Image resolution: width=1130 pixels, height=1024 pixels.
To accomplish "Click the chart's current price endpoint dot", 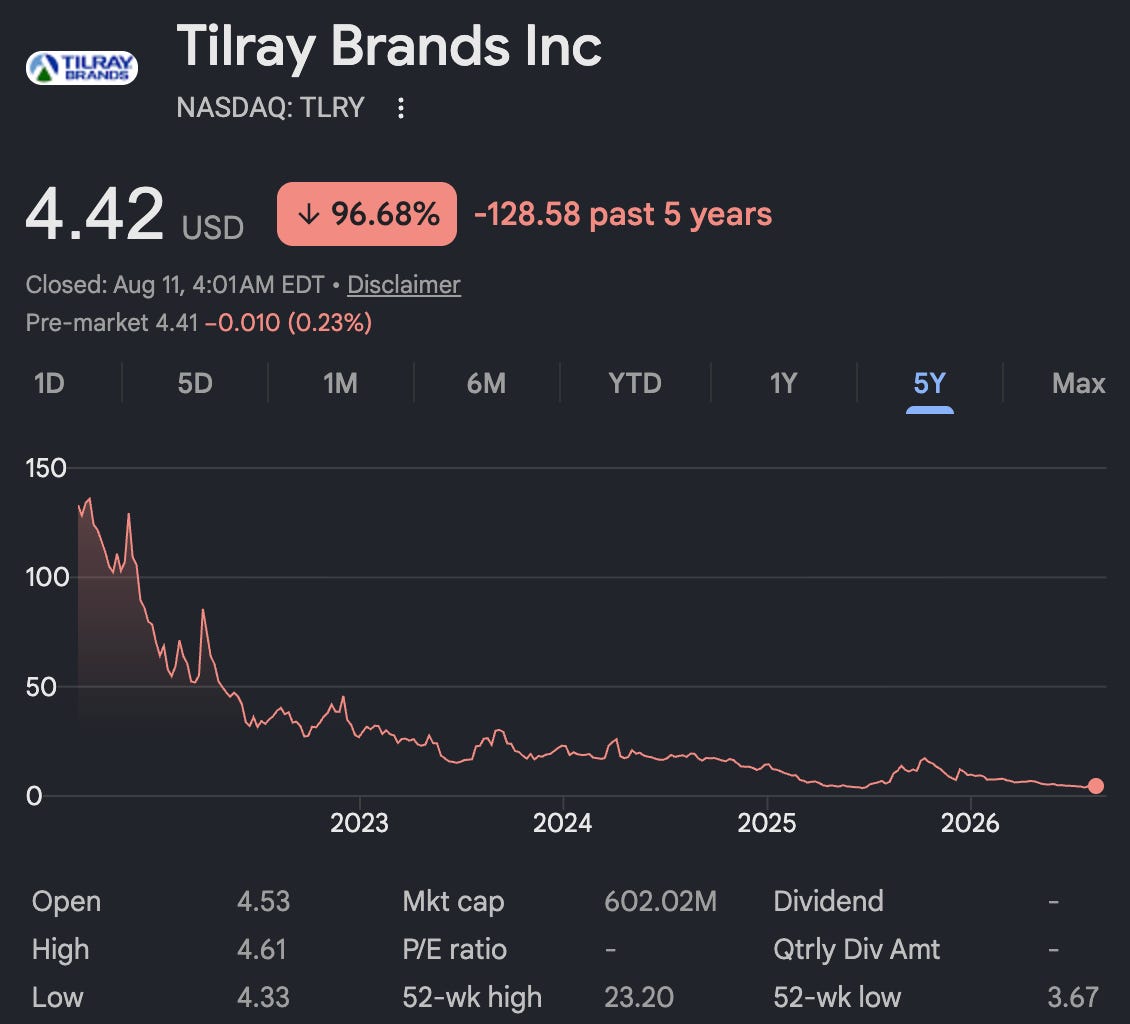I will 1095,785.
